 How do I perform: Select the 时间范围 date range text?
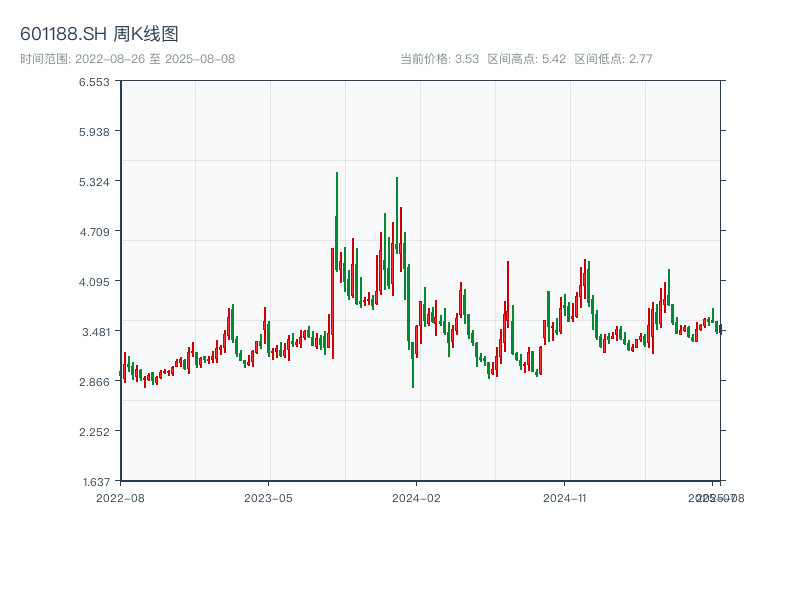point(127,59)
